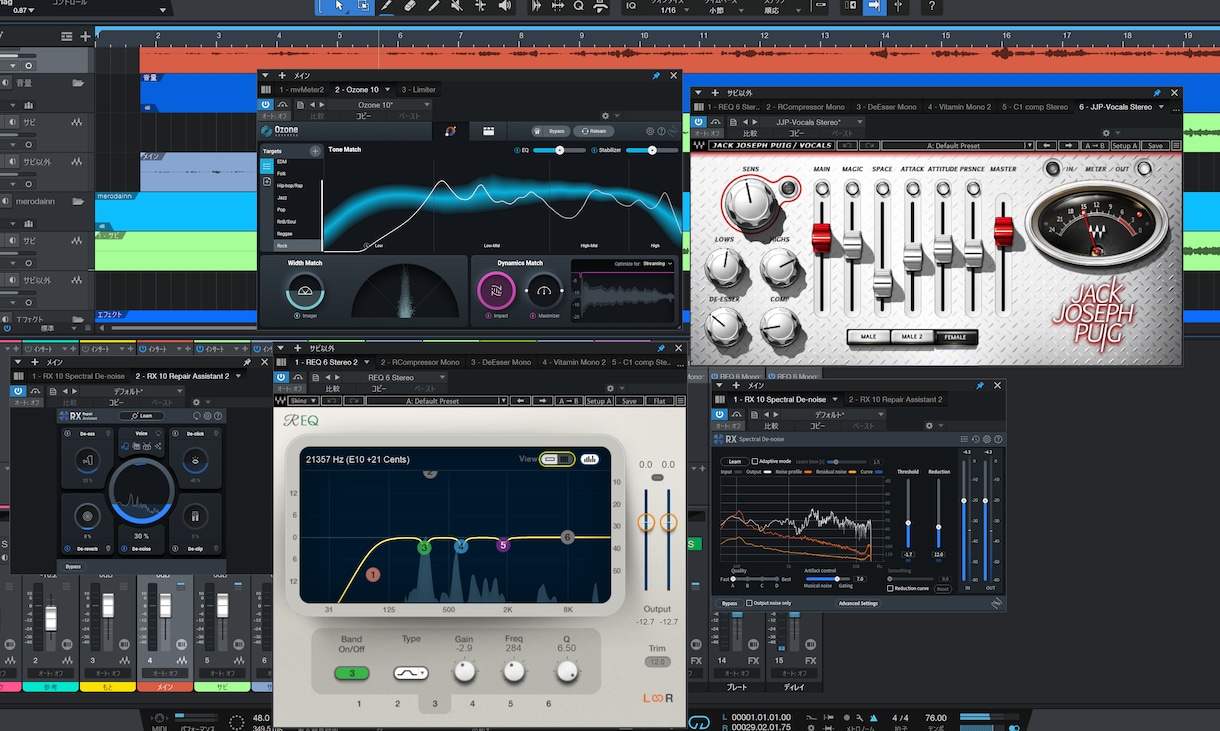Open the Ozone 10 settings gear
Image resolution: width=1220 pixels, height=731 pixels.
click(650, 131)
